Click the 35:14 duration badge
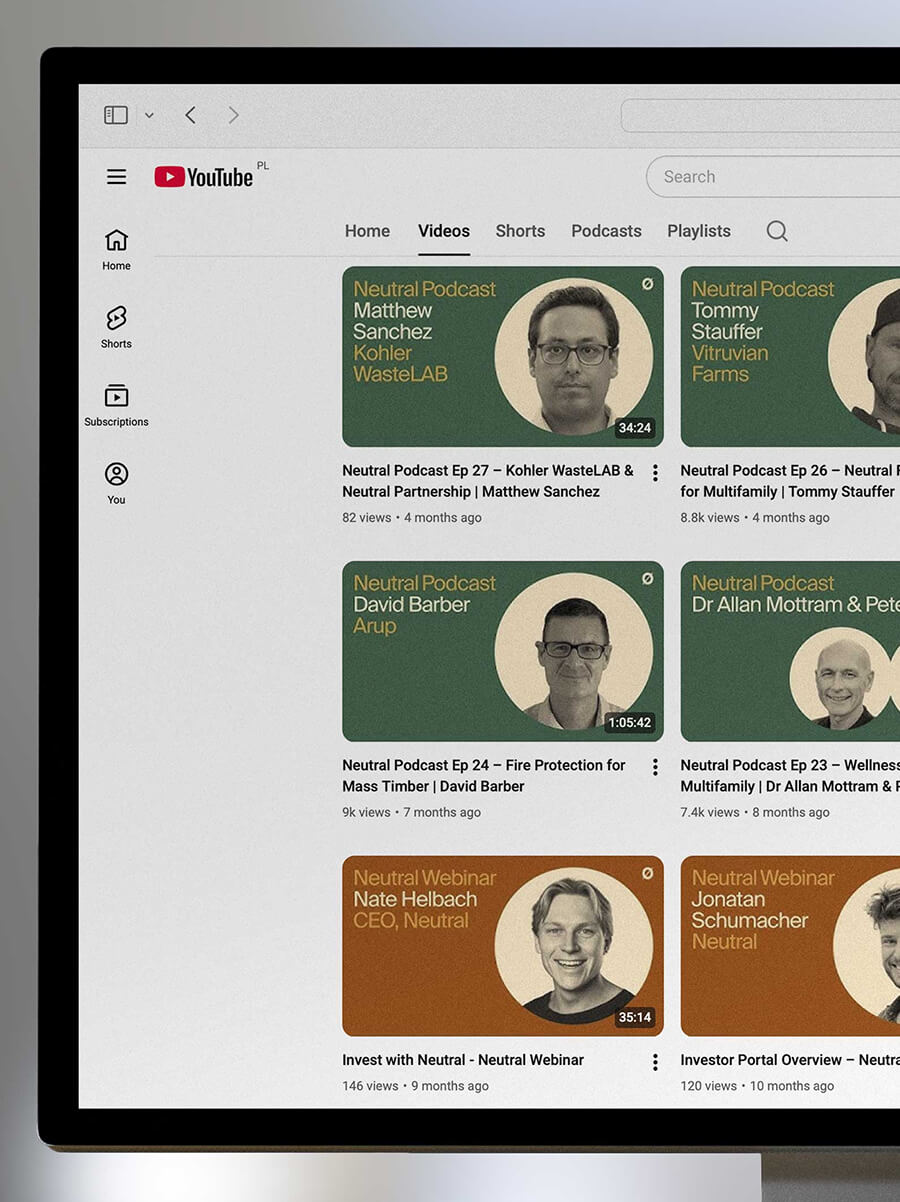 [635, 1018]
